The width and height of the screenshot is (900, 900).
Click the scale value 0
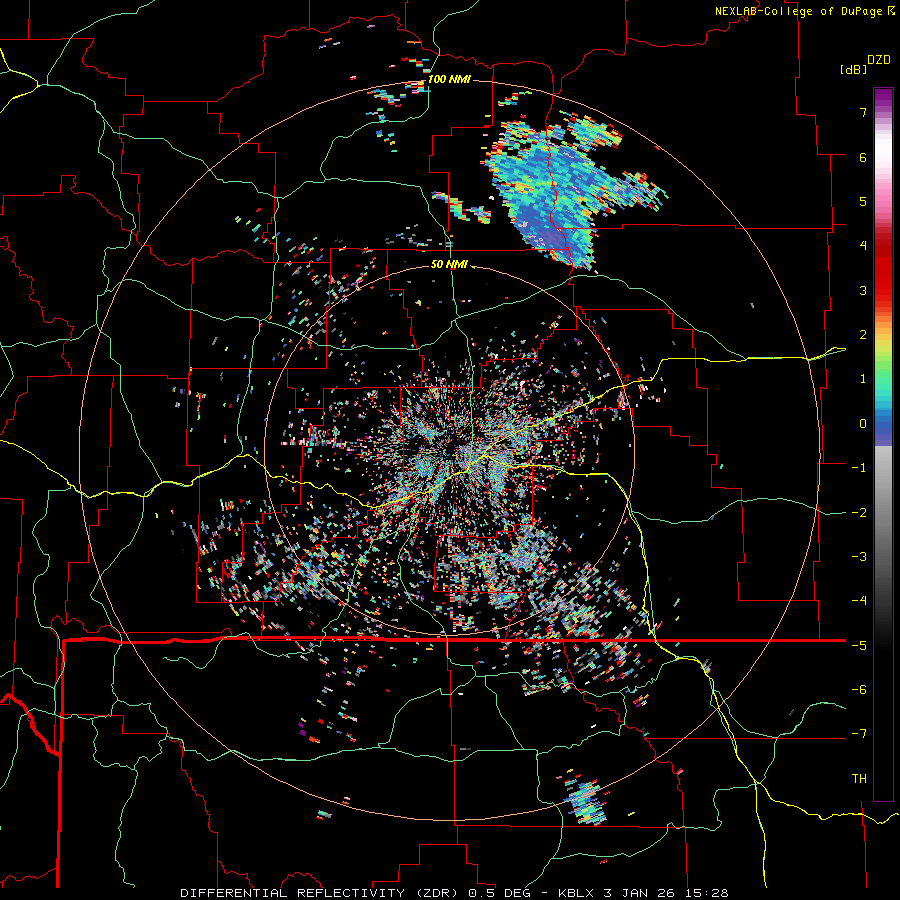(863, 424)
